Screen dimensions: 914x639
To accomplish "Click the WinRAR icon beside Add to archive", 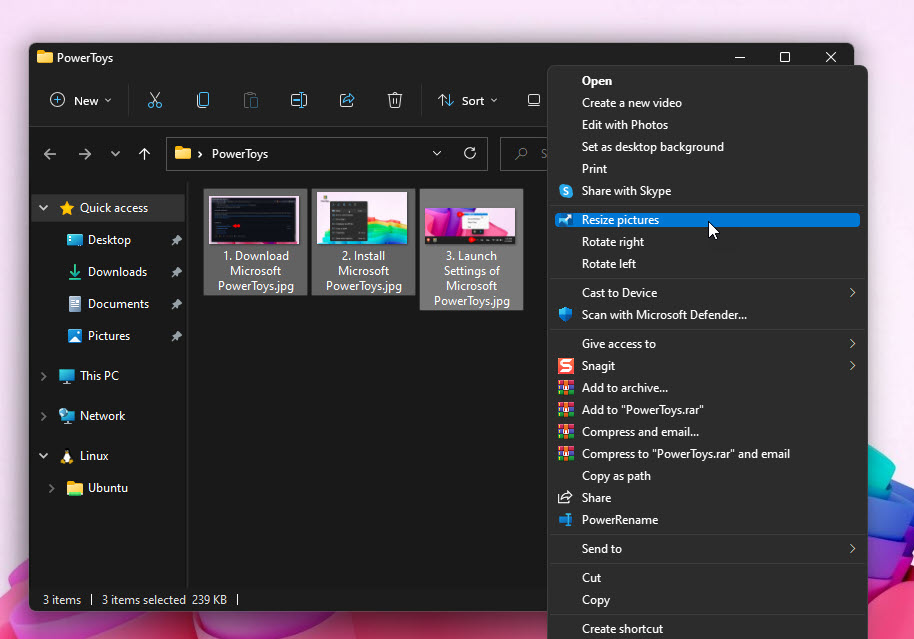I will tap(565, 388).
